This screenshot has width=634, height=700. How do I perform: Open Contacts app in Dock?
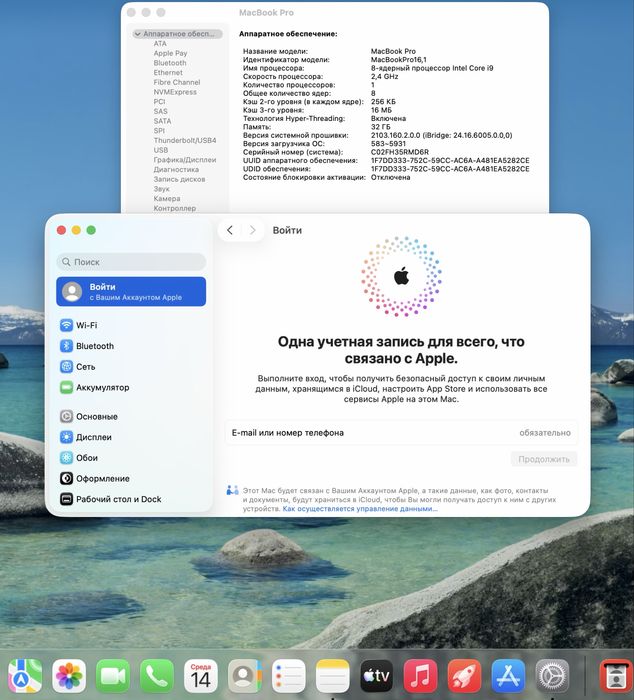[245, 676]
